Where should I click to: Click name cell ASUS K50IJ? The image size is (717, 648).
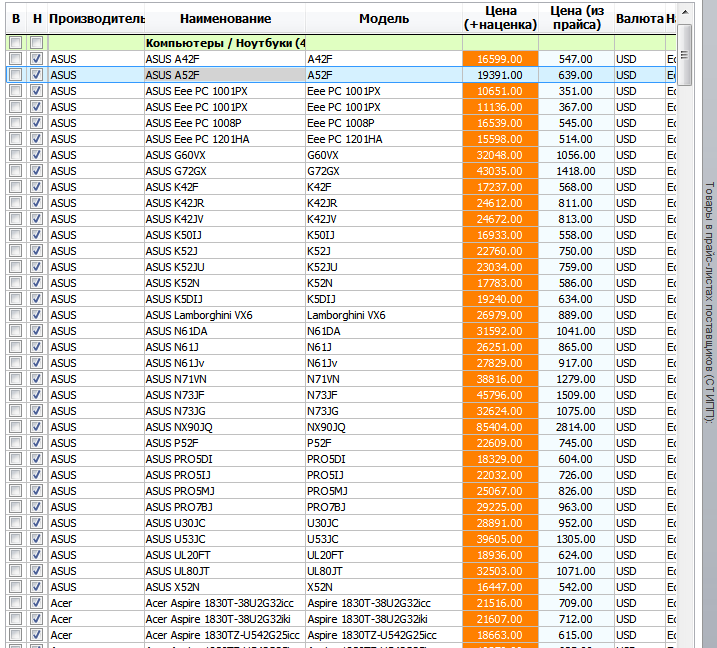225,235
